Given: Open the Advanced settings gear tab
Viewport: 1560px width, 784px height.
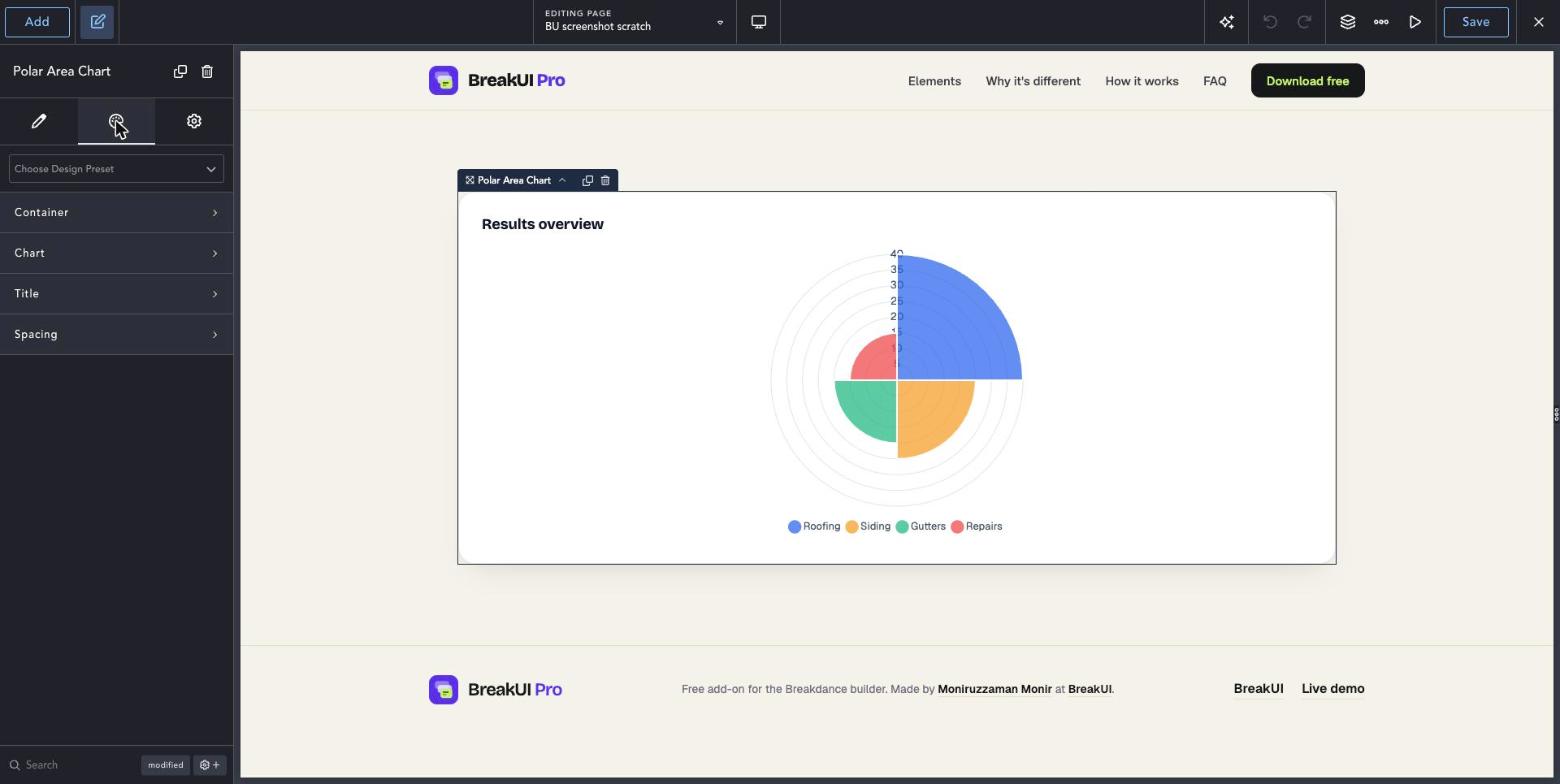Looking at the screenshot, I should 194,121.
